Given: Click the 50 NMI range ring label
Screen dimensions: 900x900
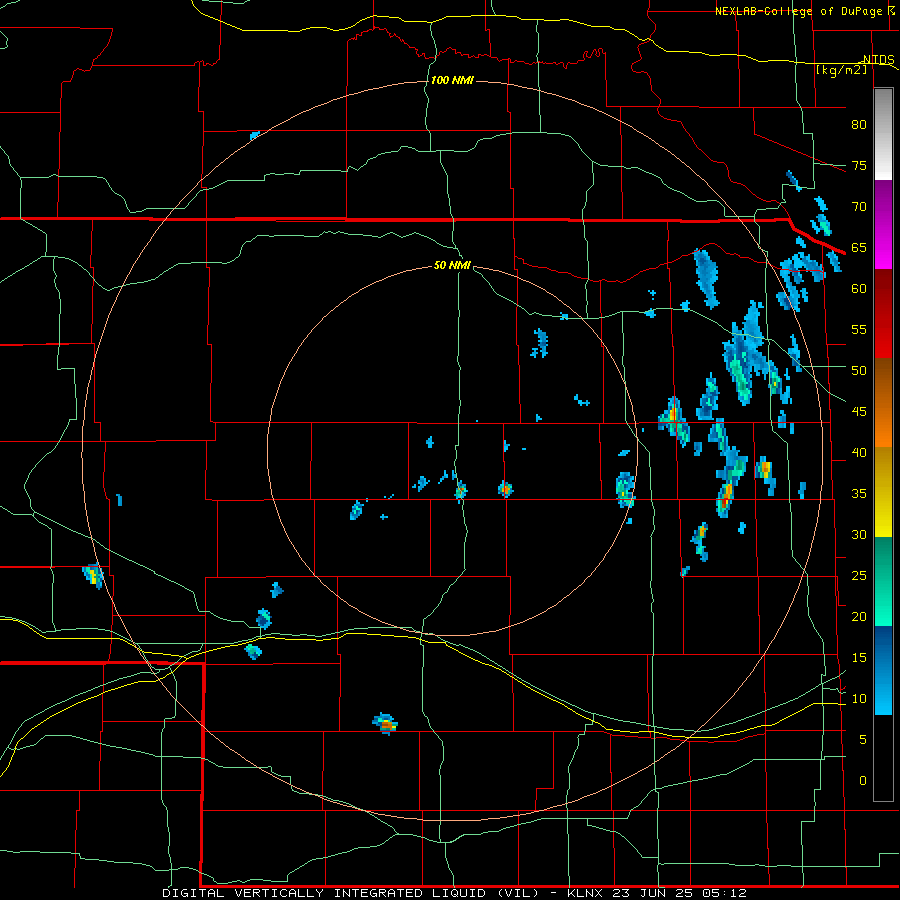Looking at the screenshot, I should pos(452,265).
